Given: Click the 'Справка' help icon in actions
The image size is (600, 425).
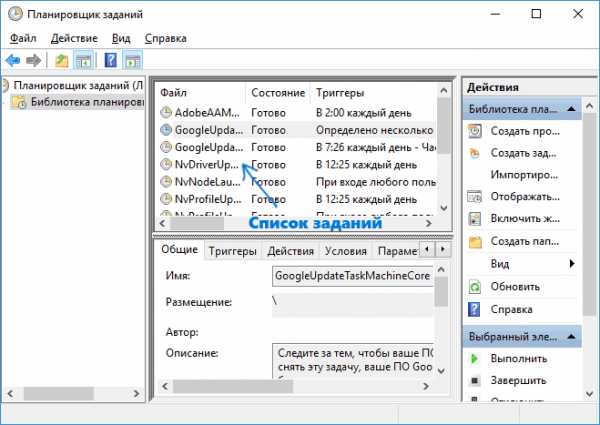Looking at the screenshot, I should [x=474, y=309].
